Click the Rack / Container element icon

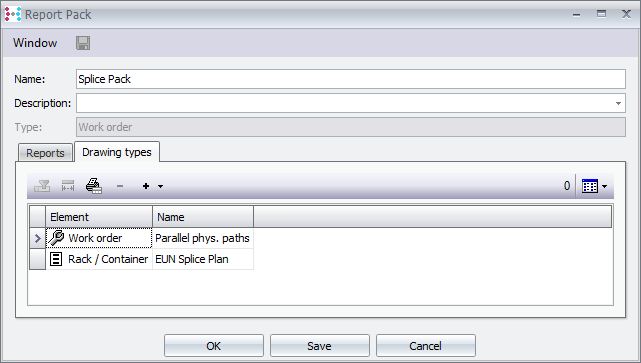tap(56, 259)
